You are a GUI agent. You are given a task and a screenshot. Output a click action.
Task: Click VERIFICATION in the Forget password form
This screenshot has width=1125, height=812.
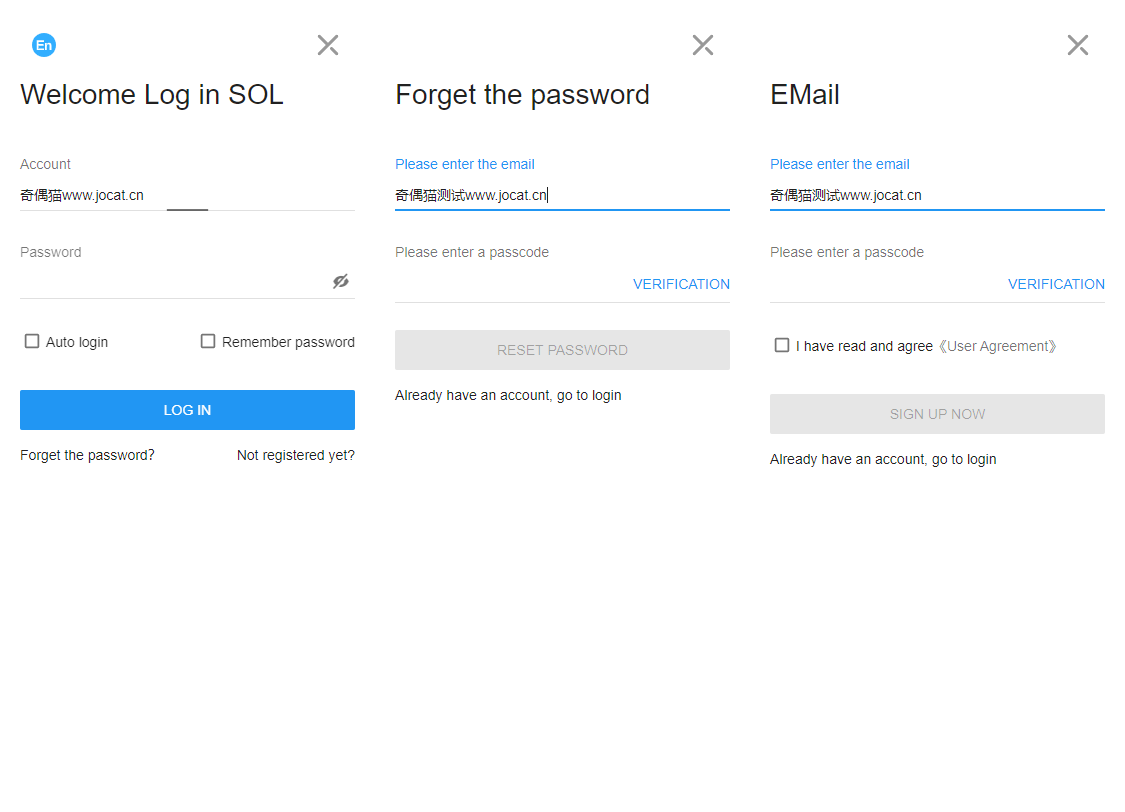pyautogui.click(x=681, y=284)
